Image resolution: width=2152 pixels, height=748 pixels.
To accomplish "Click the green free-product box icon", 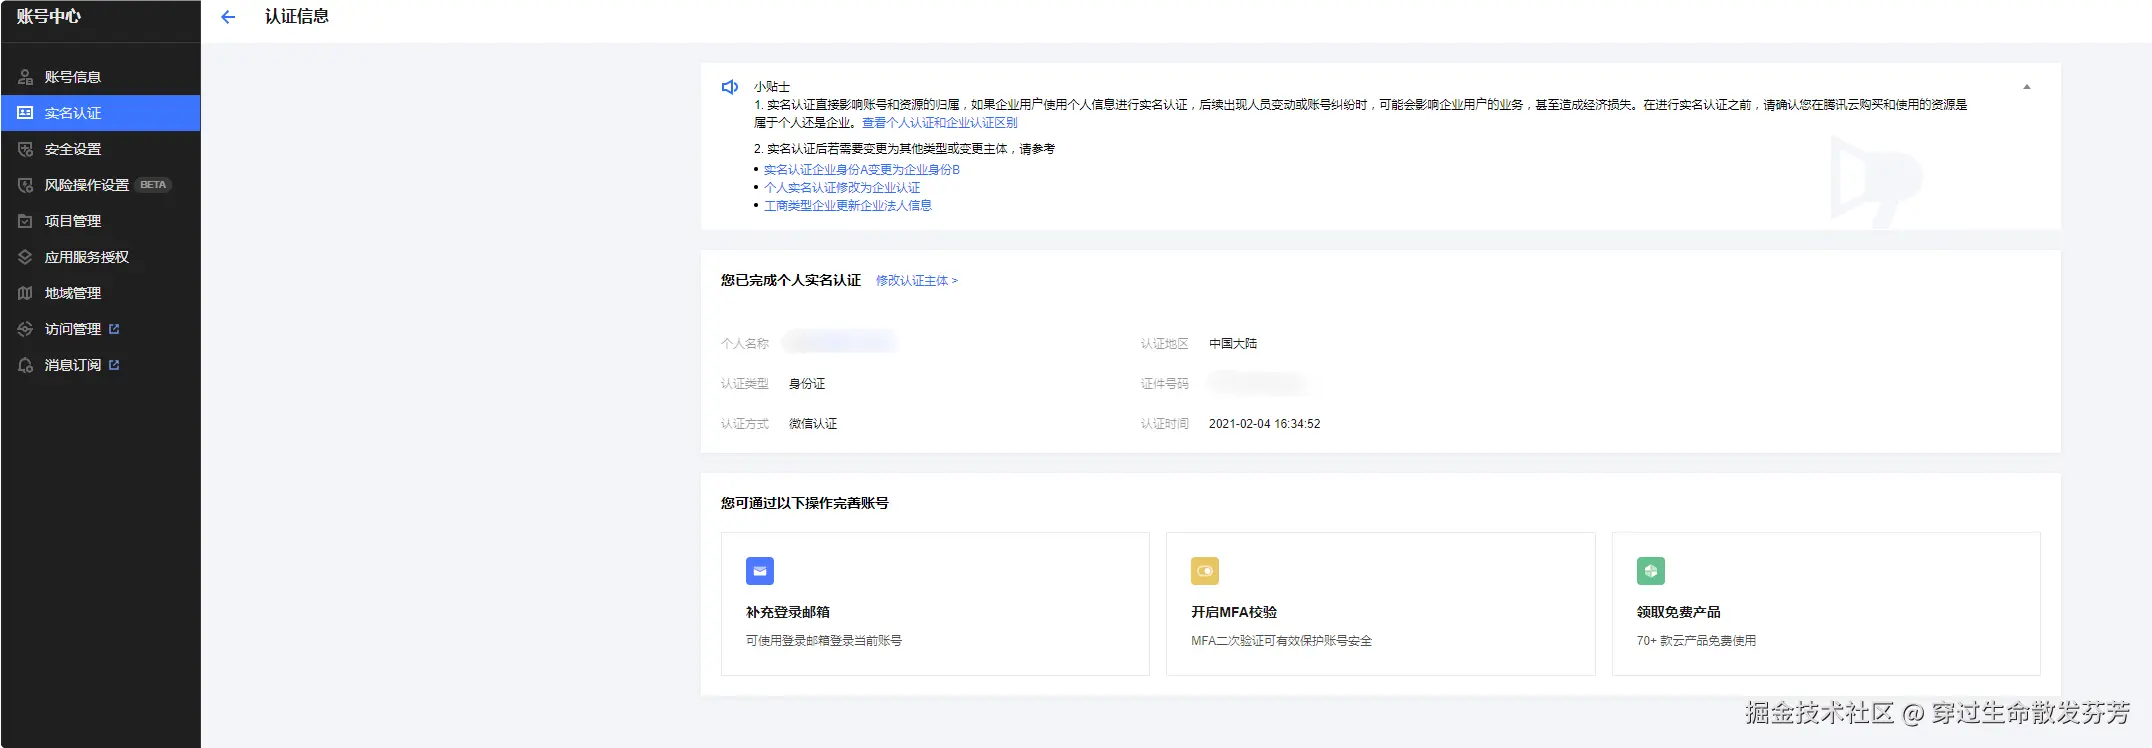I will [x=1651, y=571].
